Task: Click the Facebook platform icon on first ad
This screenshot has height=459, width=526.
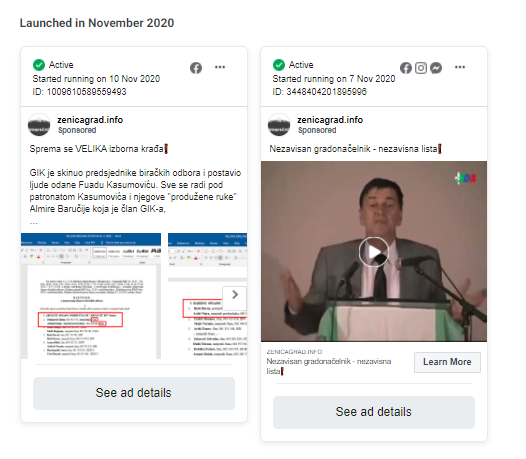Action: pyautogui.click(x=196, y=68)
